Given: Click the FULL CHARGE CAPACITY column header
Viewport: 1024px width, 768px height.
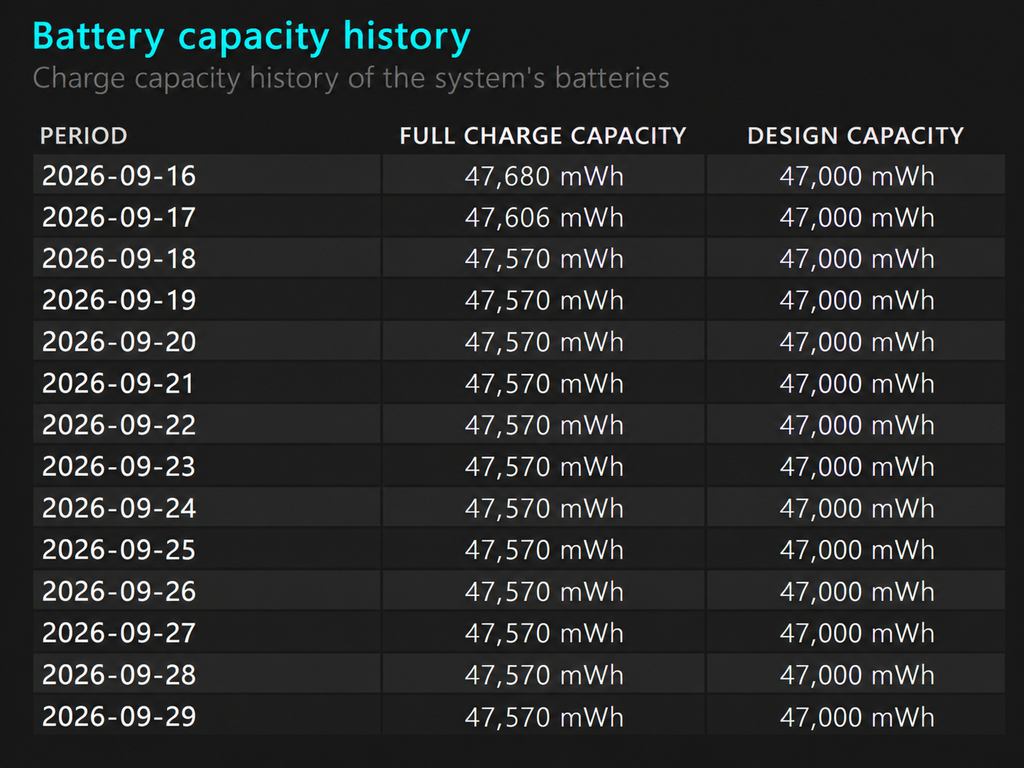Looking at the screenshot, I should pos(543,136).
